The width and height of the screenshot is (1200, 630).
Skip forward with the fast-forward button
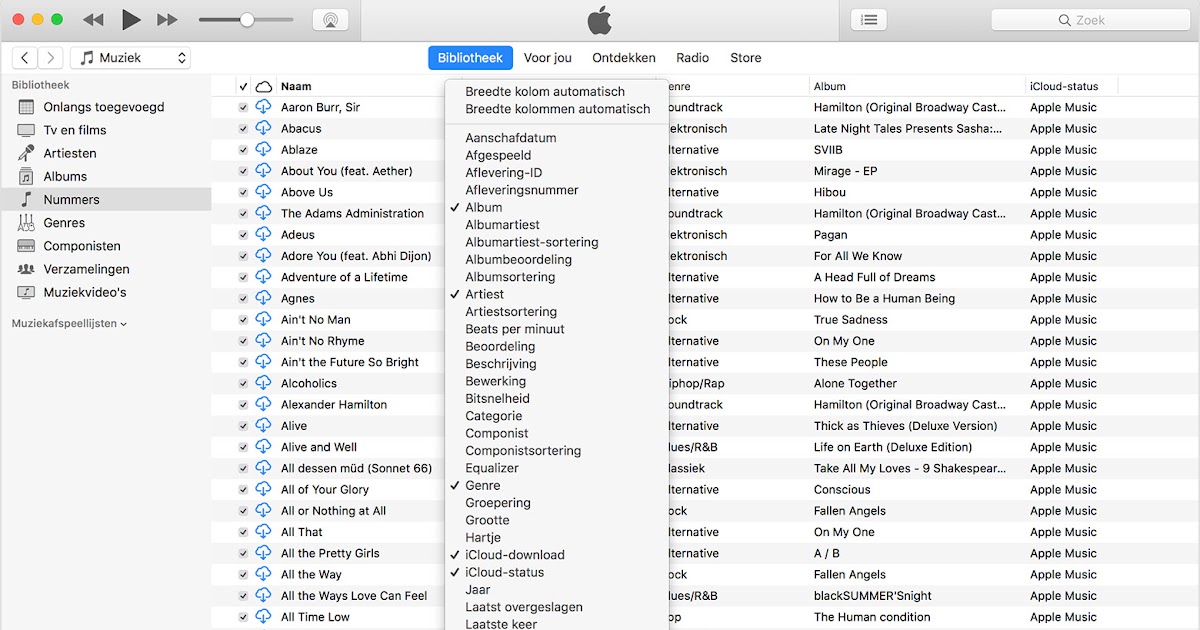click(x=167, y=20)
